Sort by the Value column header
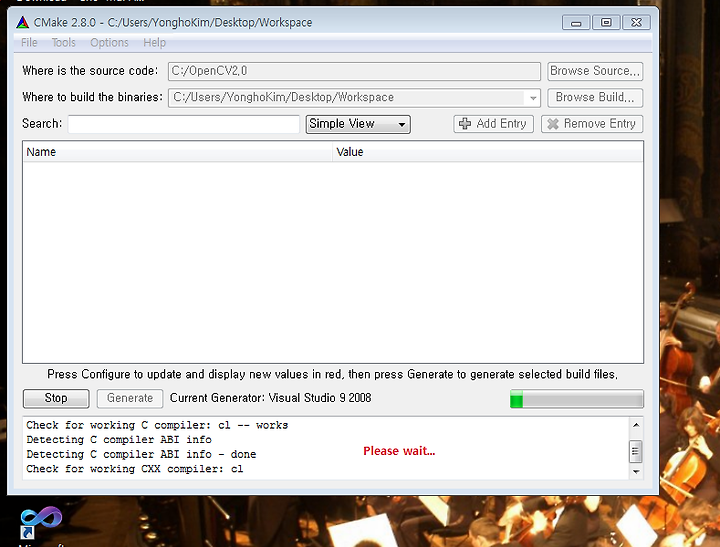 [488, 152]
